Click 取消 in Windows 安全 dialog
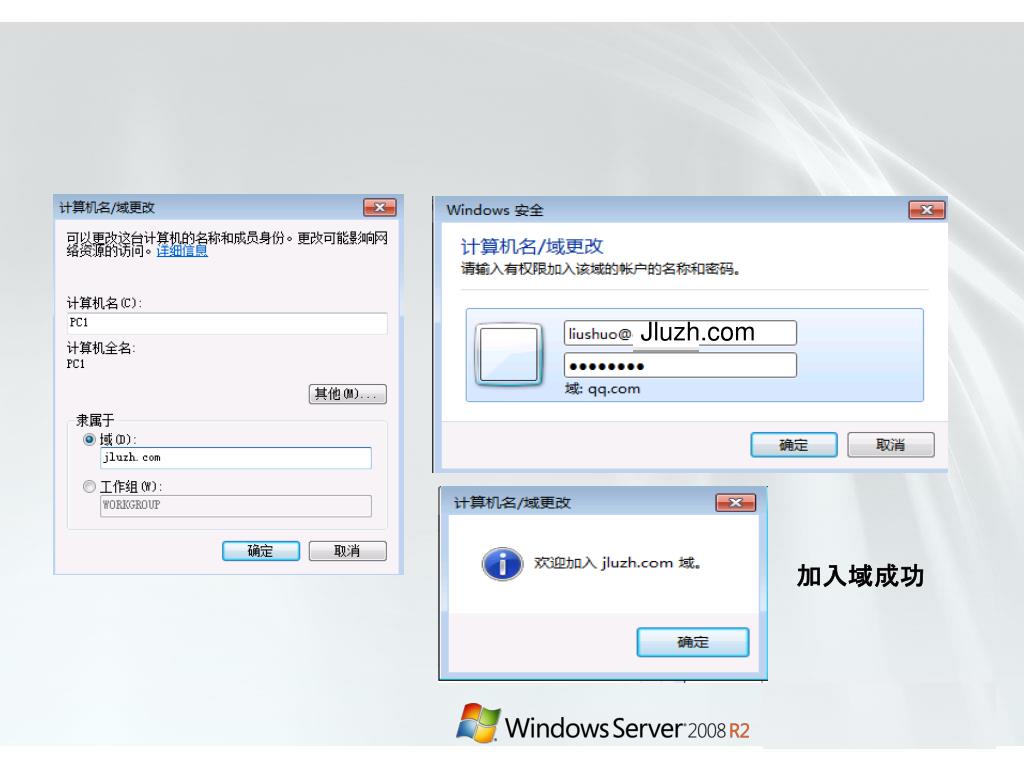This screenshot has height=768, width=1024. [x=891, y=445]
